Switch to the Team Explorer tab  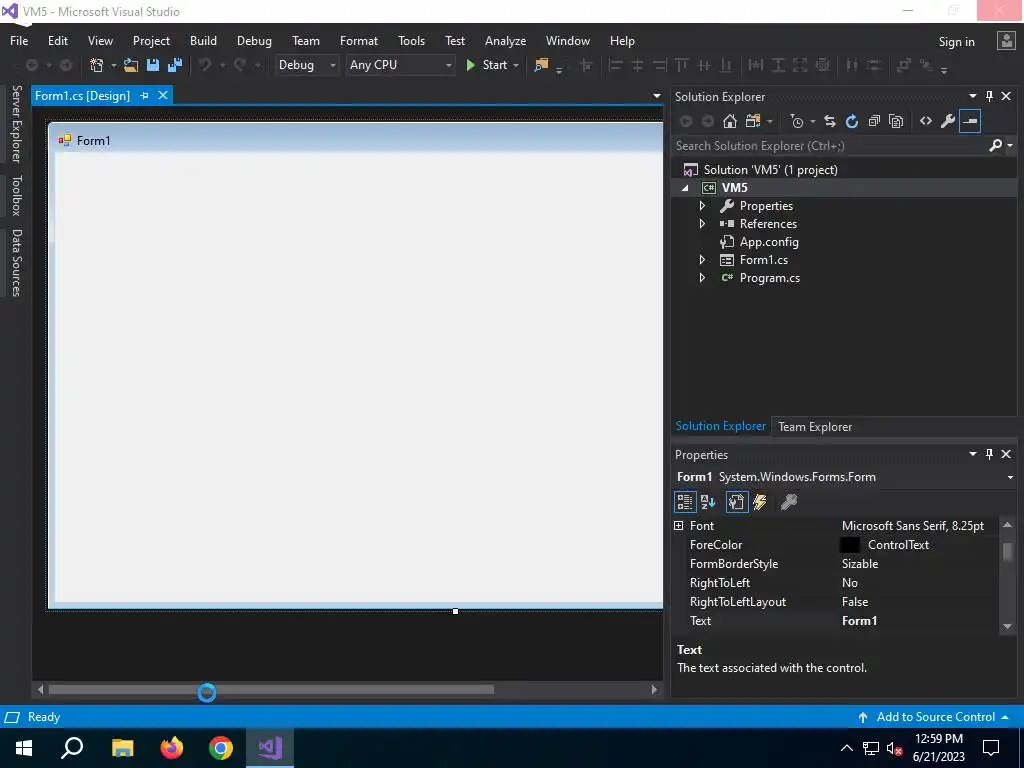point(814,426)
